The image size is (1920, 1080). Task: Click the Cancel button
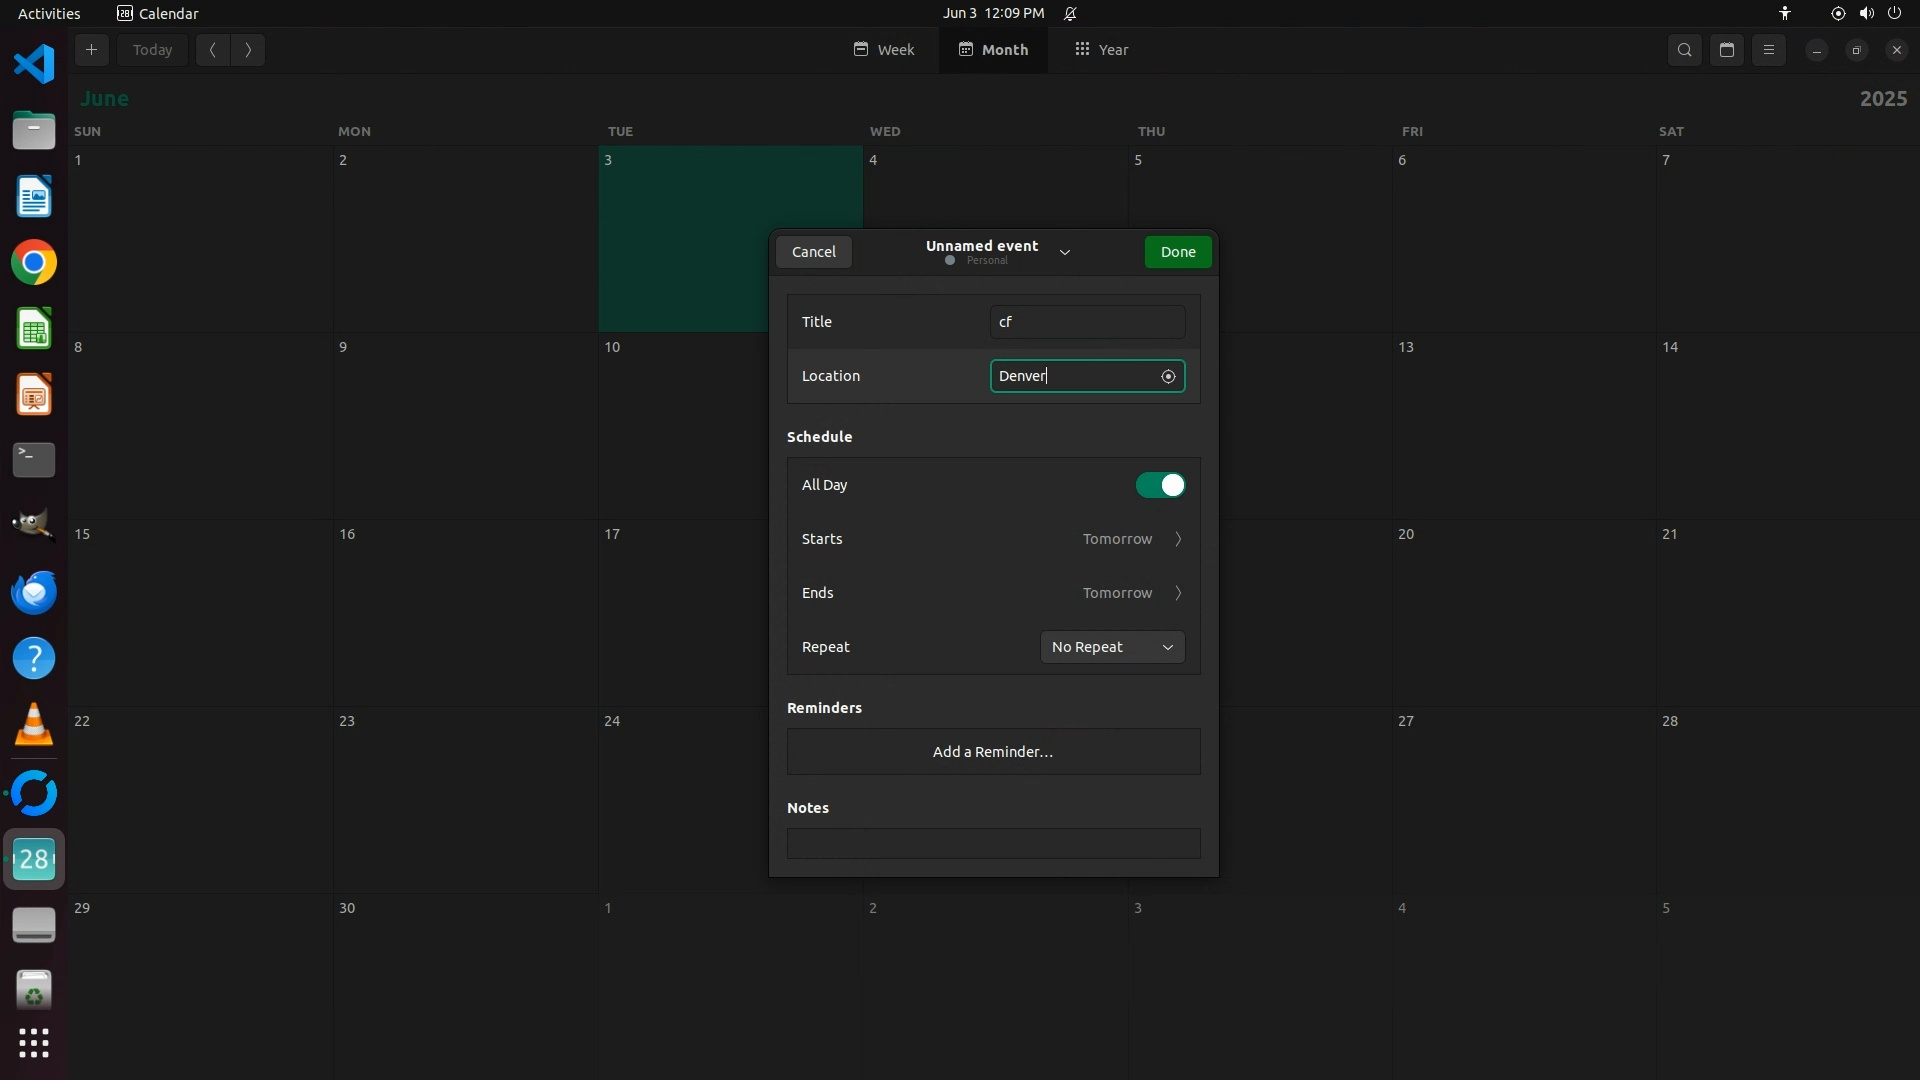814,252
